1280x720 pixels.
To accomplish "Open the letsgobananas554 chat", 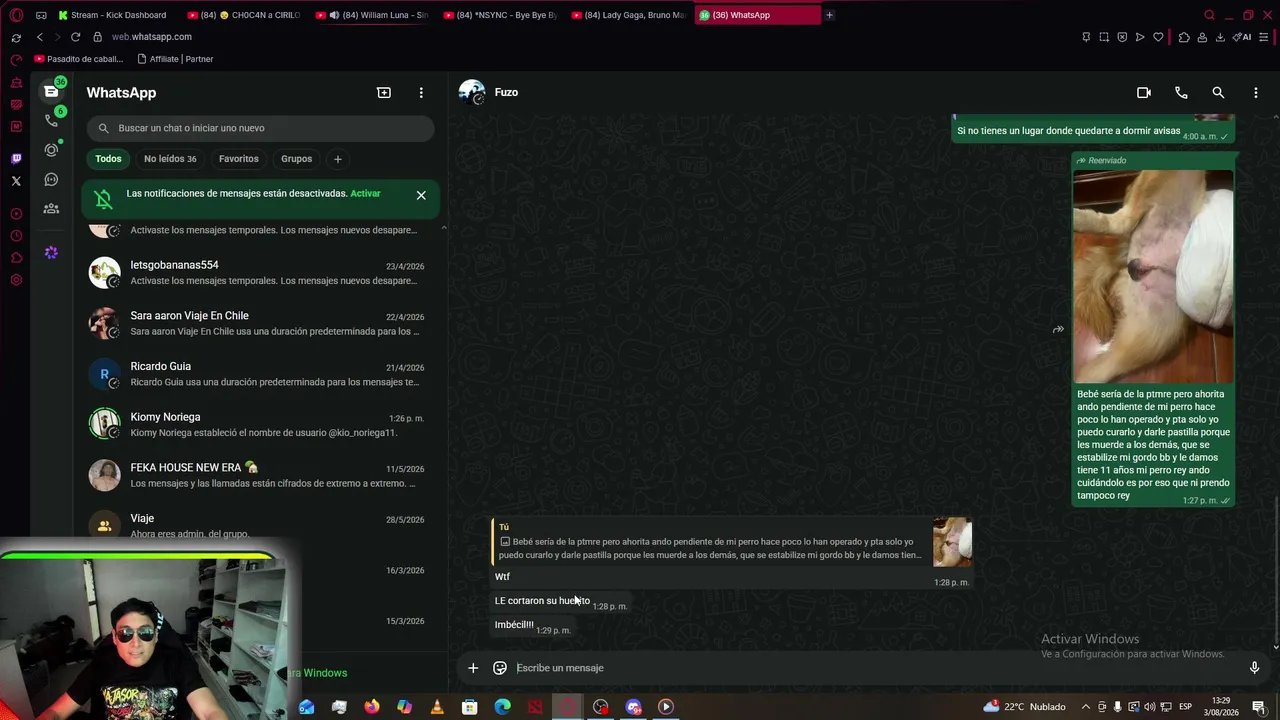I will tap(260, 273).
